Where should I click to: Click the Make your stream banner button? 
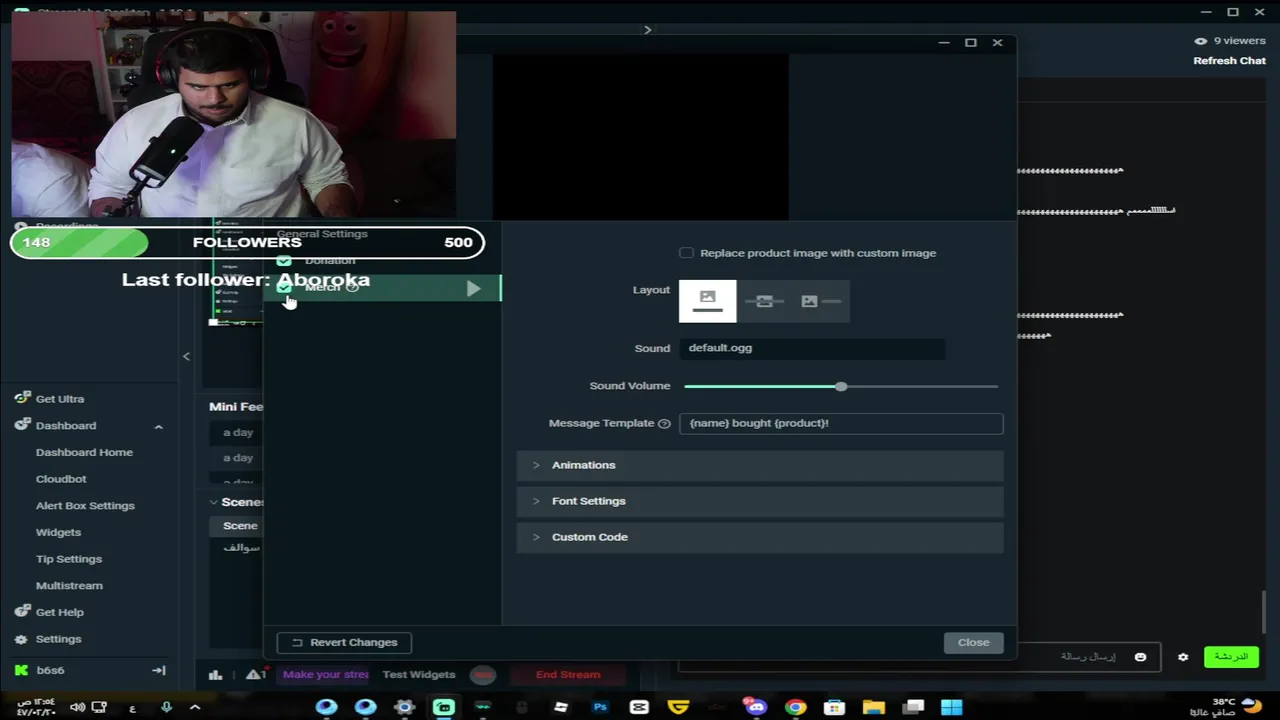326,674
